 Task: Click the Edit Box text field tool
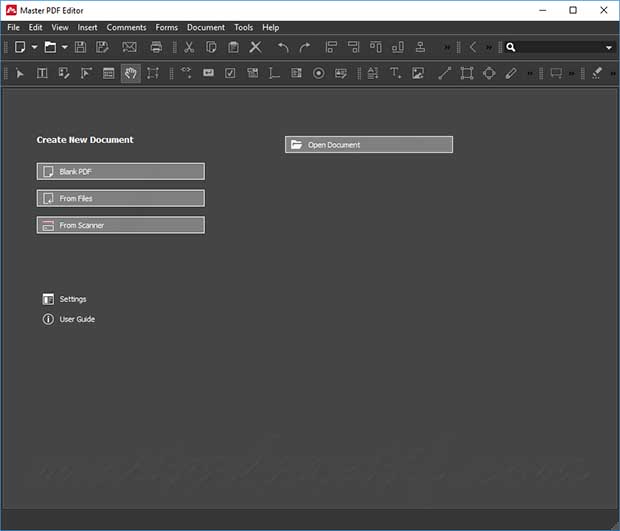208,73
